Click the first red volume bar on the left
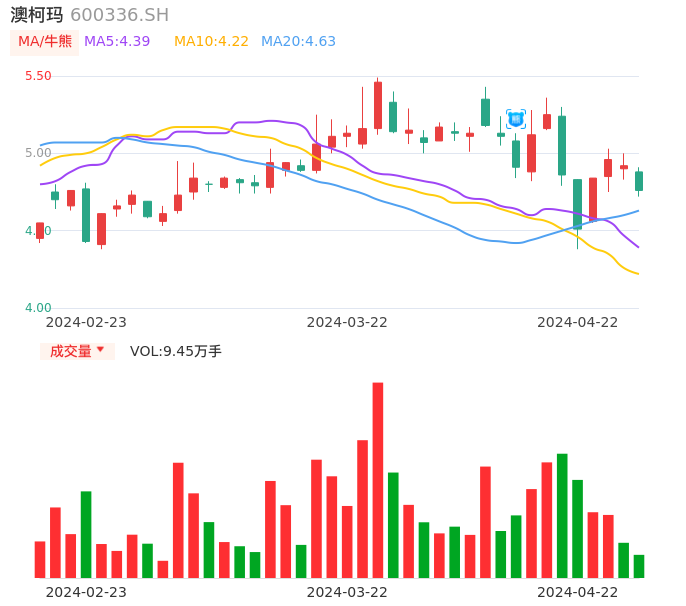 pos(40,559)
